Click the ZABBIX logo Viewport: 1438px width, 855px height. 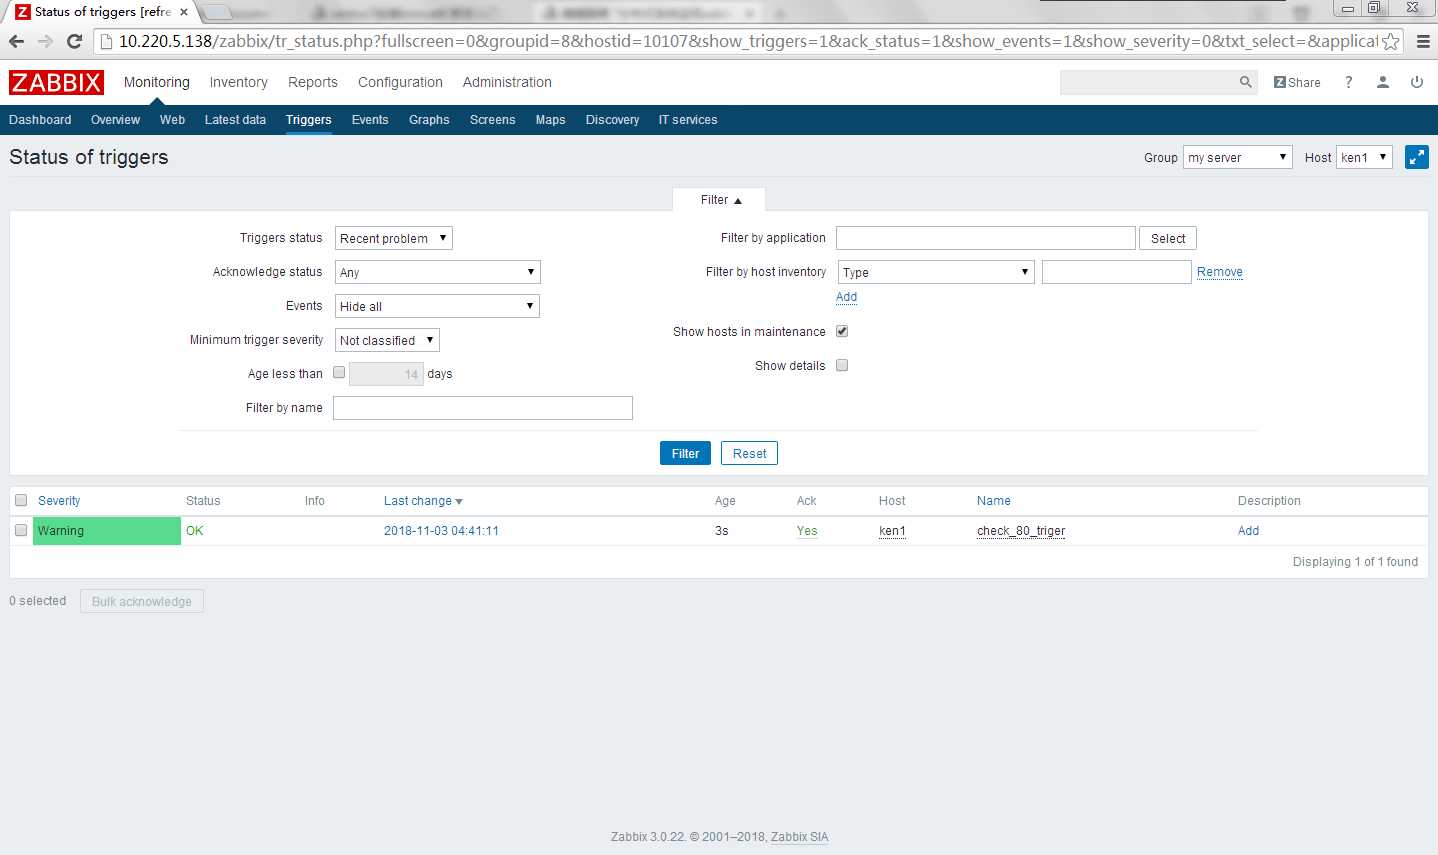point(56,82)
